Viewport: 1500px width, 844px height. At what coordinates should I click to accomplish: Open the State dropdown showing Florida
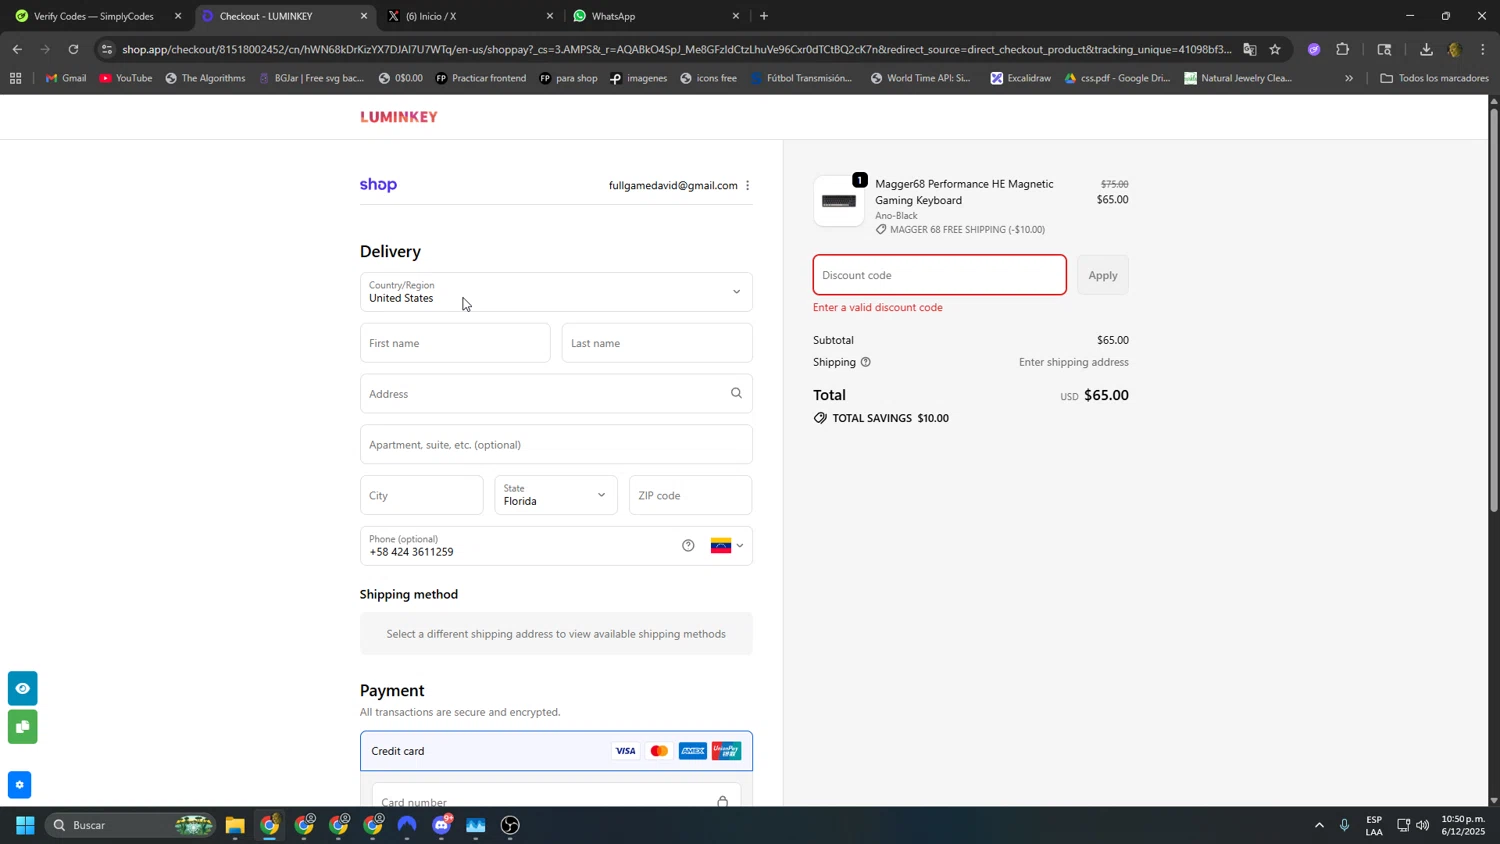coord(556,495)
